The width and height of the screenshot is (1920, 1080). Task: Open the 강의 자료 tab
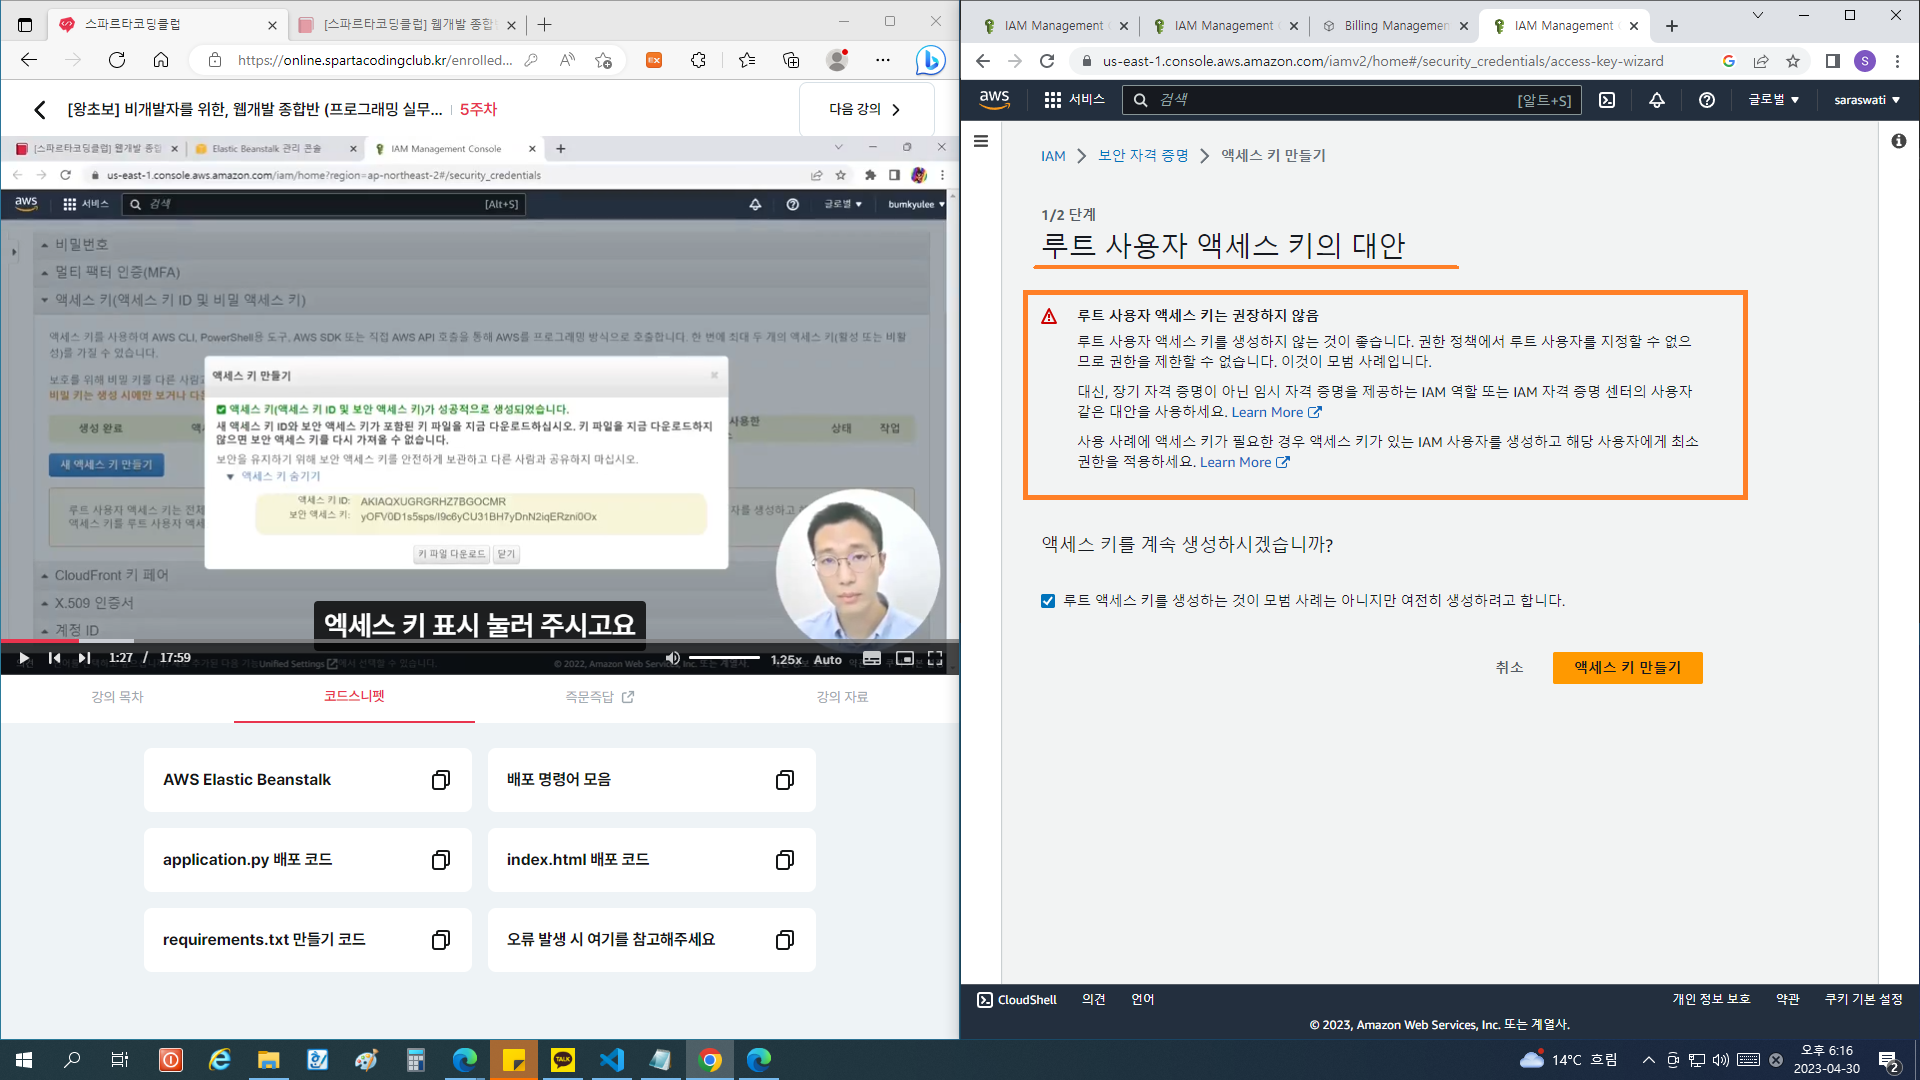tap(842, 697)
